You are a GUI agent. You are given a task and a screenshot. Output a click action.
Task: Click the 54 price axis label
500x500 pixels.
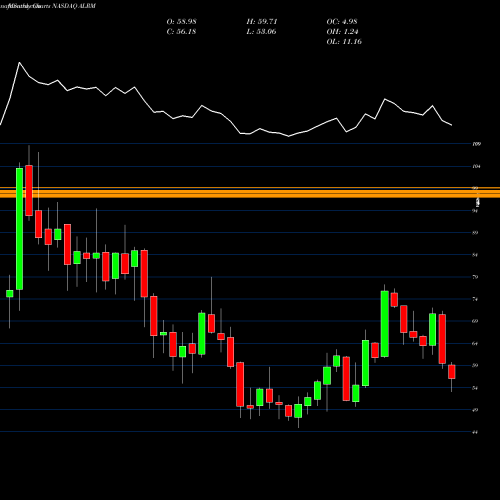(x=475, y=388)
